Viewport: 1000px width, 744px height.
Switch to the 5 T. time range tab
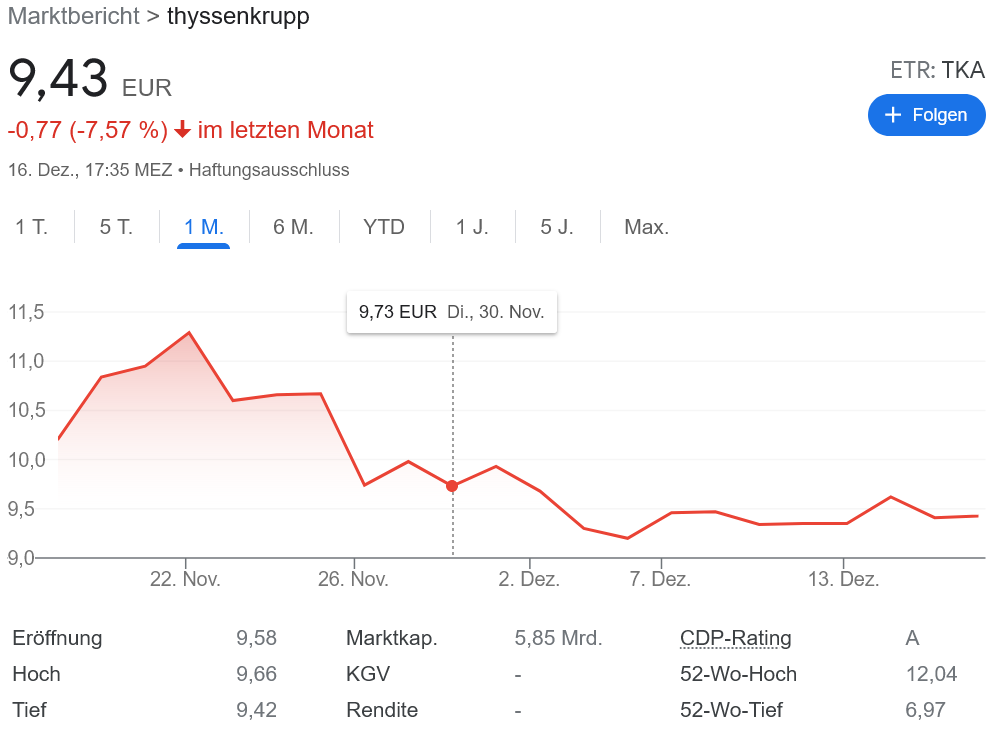pos(115,227)
